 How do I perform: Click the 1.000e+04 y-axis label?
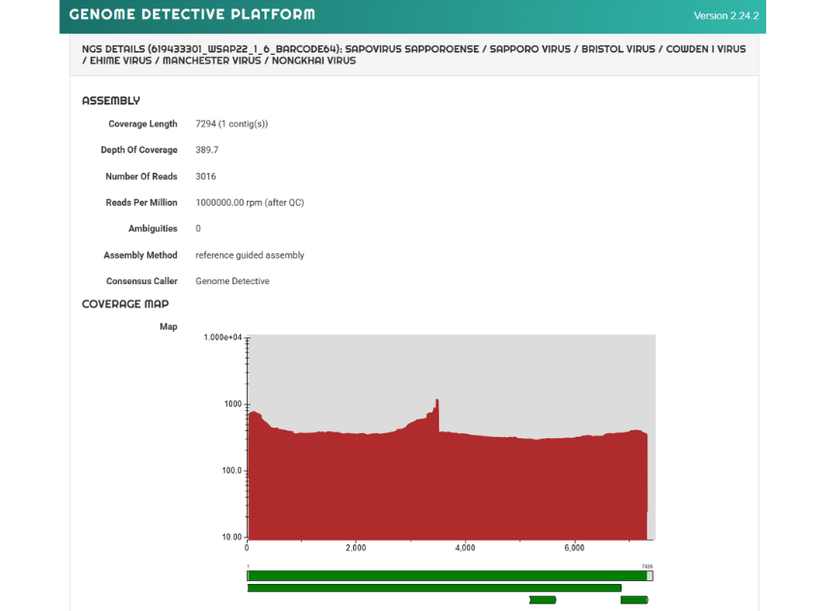coord(223,337)
